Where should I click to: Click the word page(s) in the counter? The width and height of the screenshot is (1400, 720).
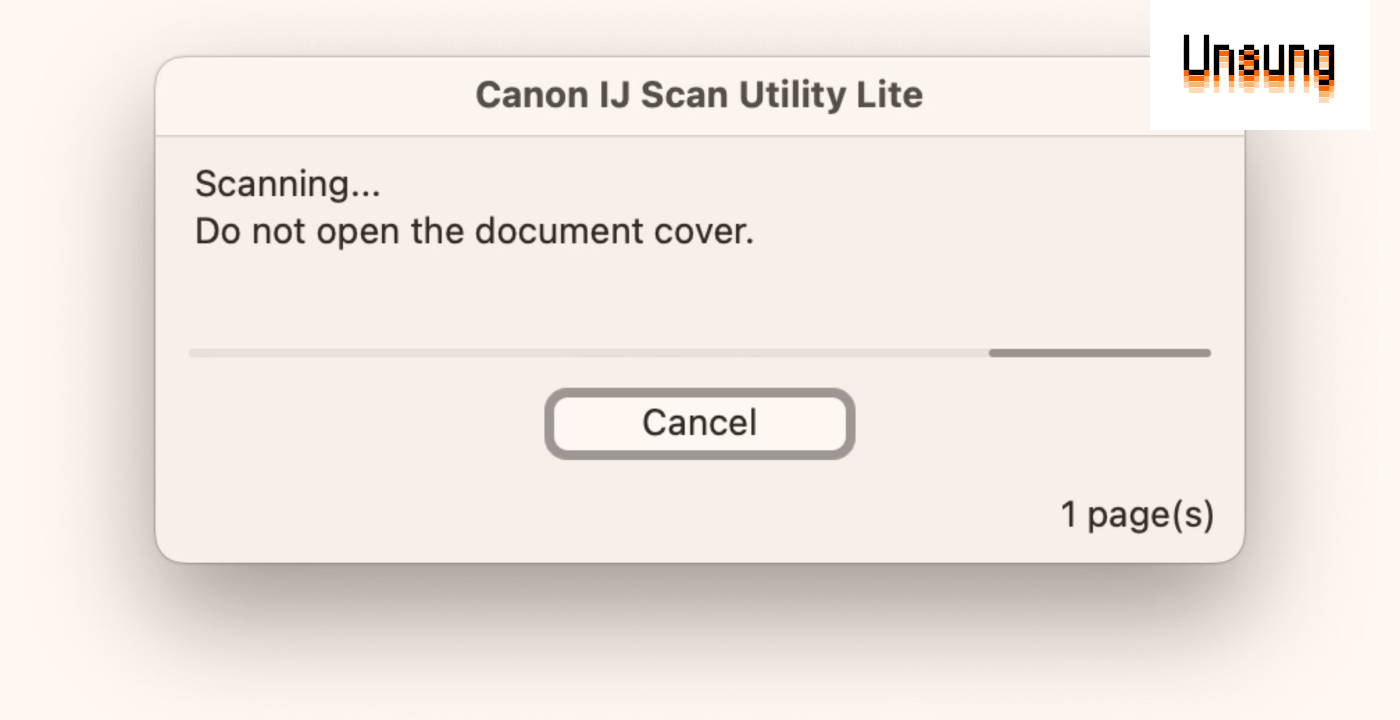[x=1151, y=516]
